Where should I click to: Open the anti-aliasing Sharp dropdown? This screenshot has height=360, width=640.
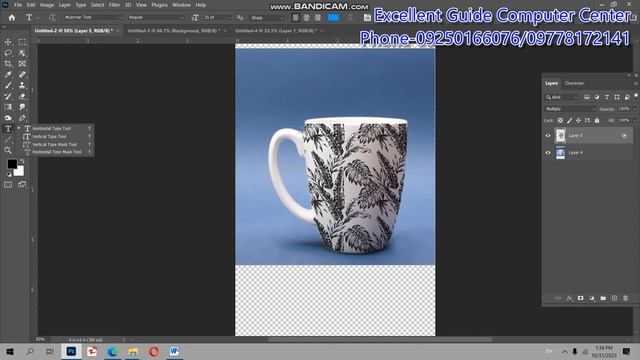pos(267,18)
